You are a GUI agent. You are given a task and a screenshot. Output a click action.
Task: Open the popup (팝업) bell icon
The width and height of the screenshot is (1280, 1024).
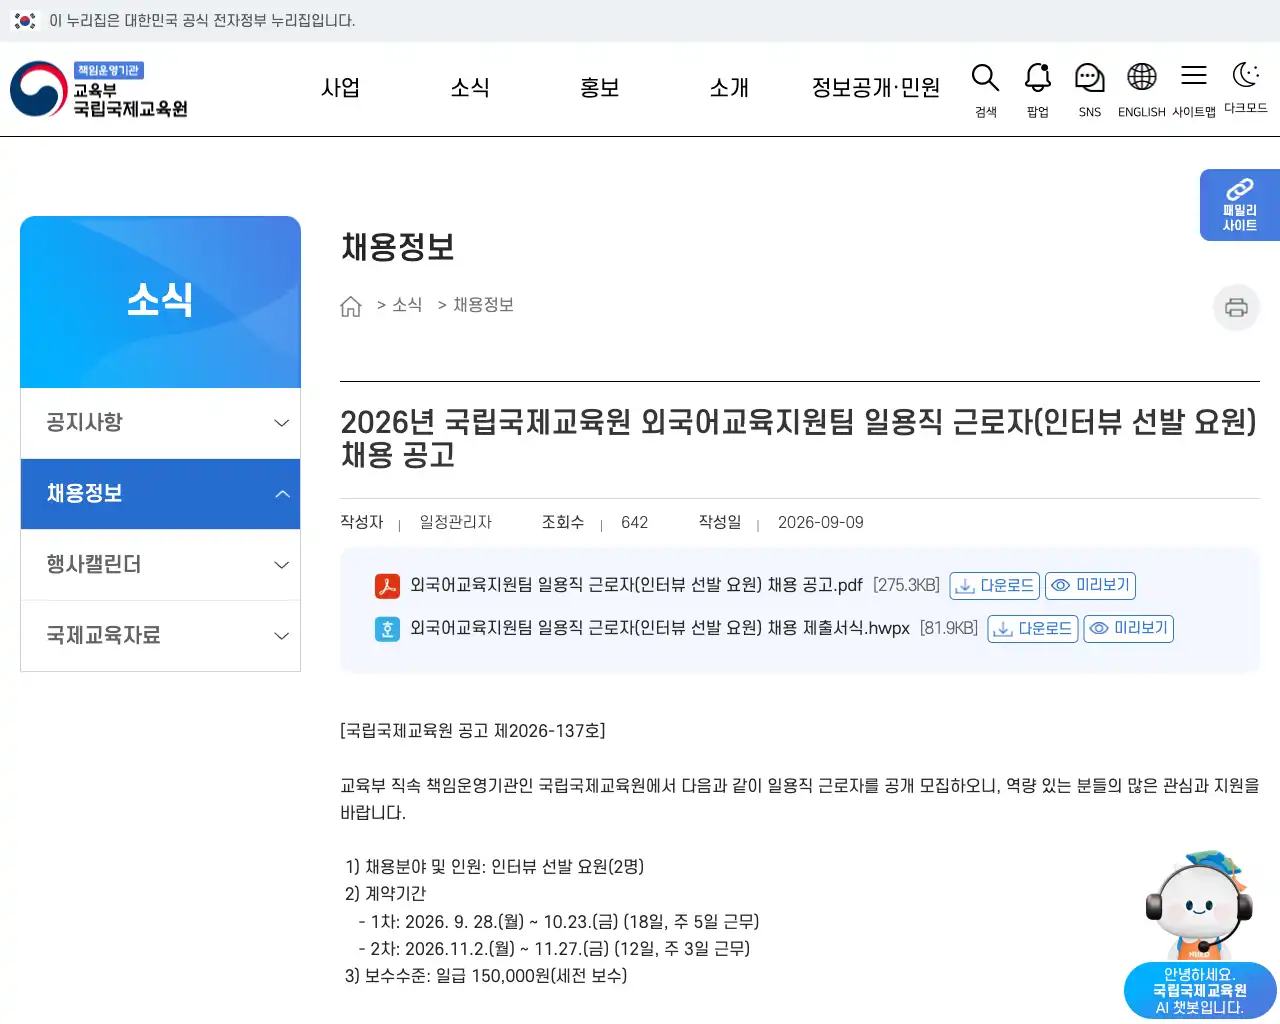click(x=1038, y=79)
